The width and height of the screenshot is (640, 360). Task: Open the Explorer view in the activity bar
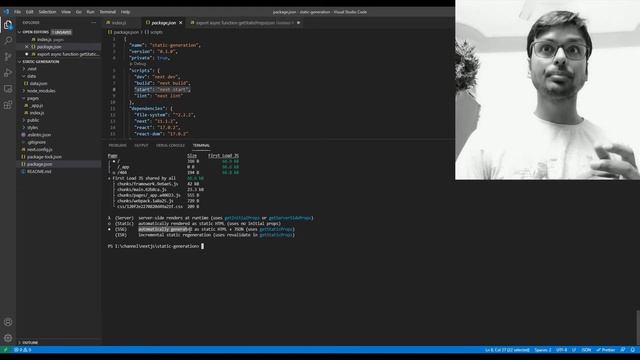pyautogui.click(x=8, y=24)
